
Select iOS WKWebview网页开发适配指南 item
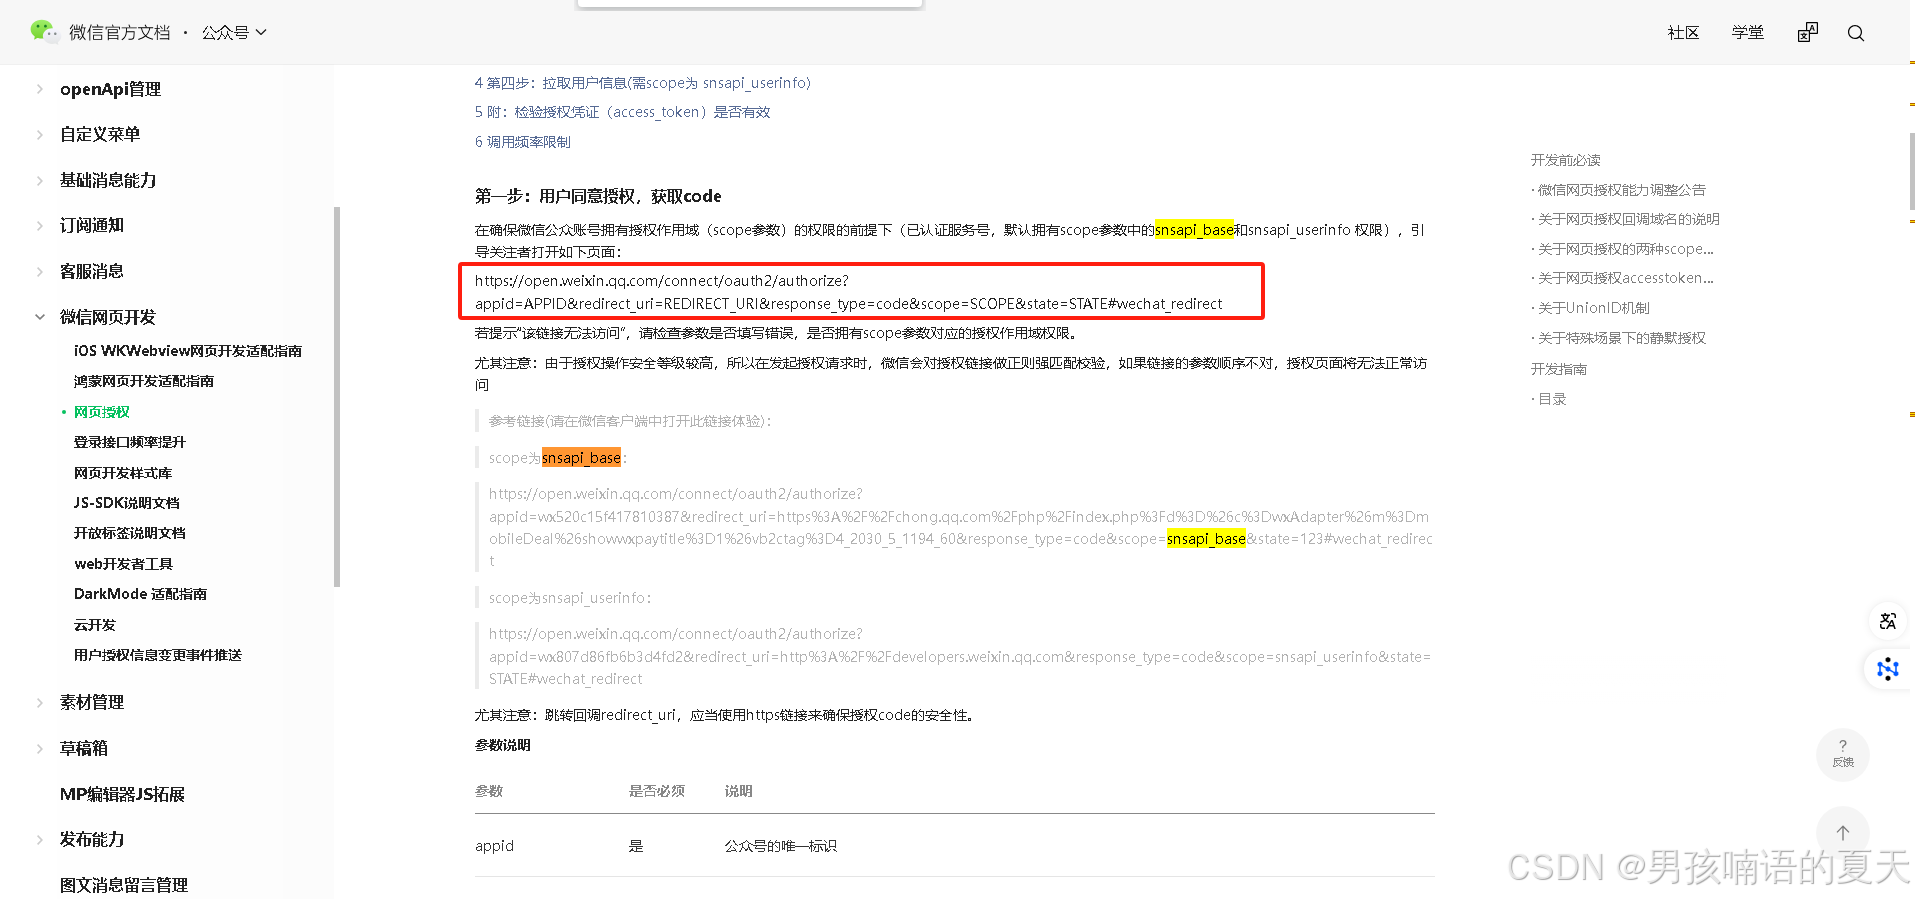point(187,351)
